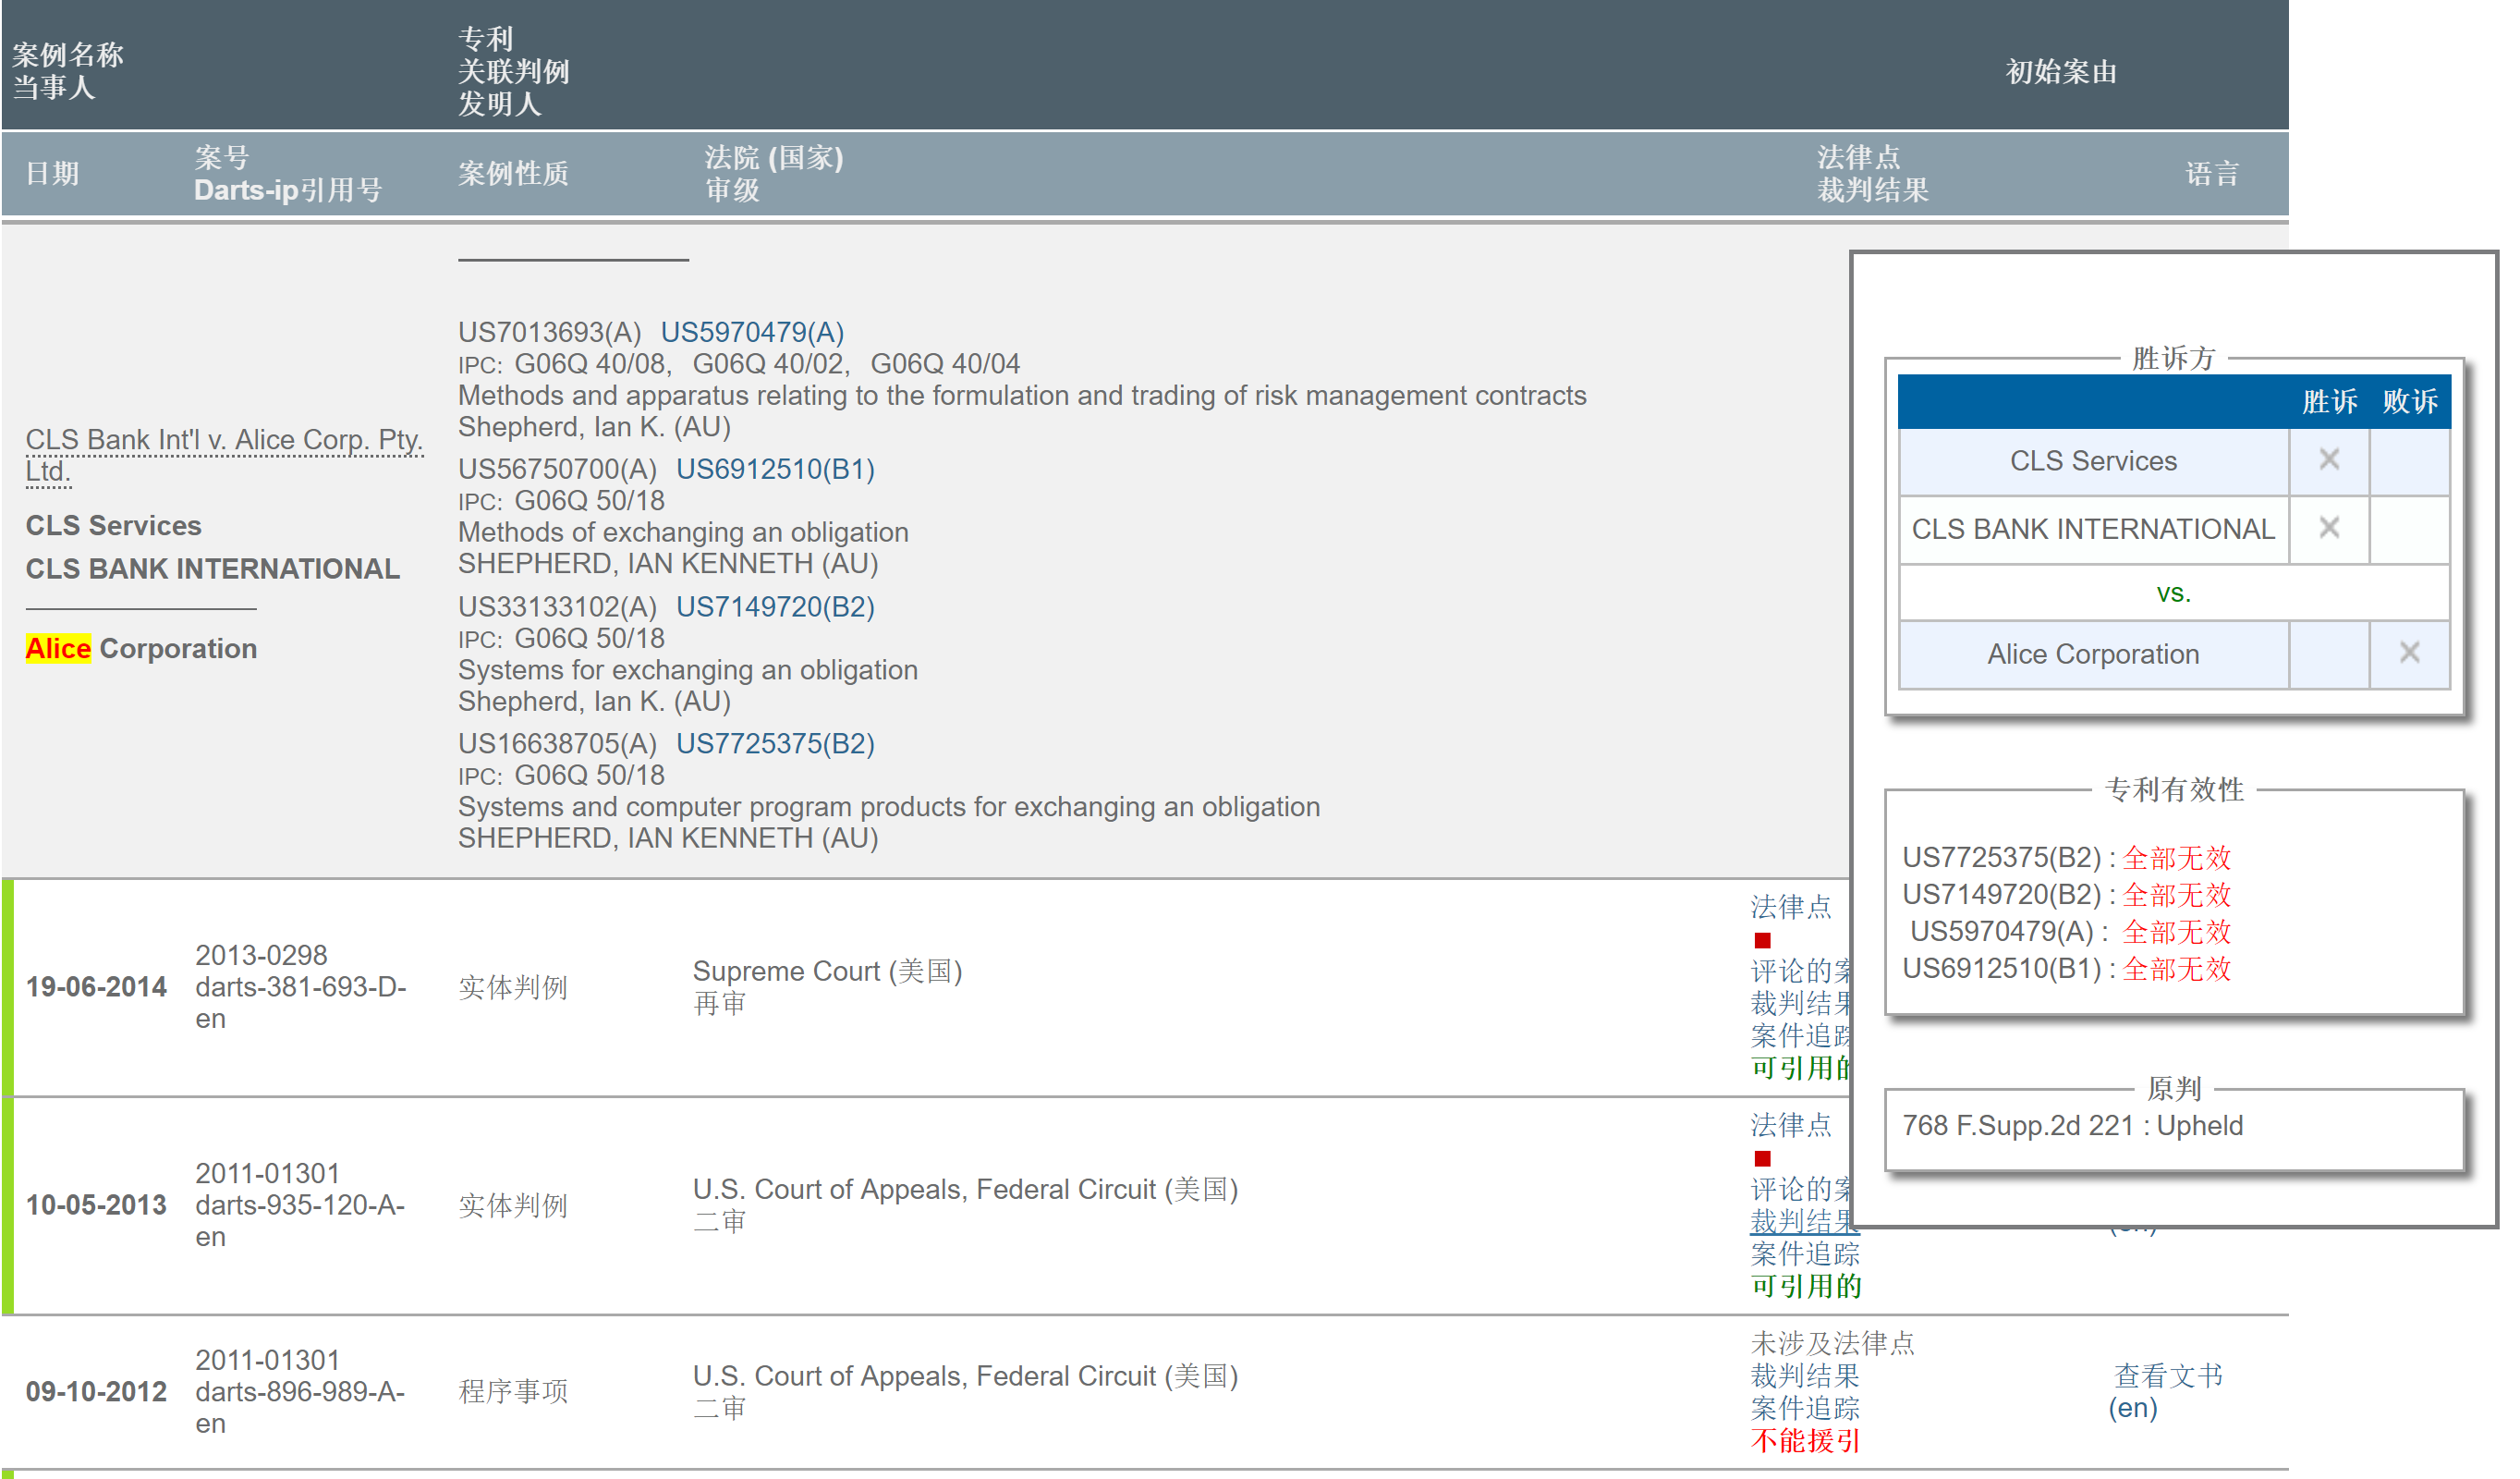Image resolution: width=2520 pixels, height=1479 pixels.
Task: Click the 初始案由 header
Action: click(x=2062, y=72)
